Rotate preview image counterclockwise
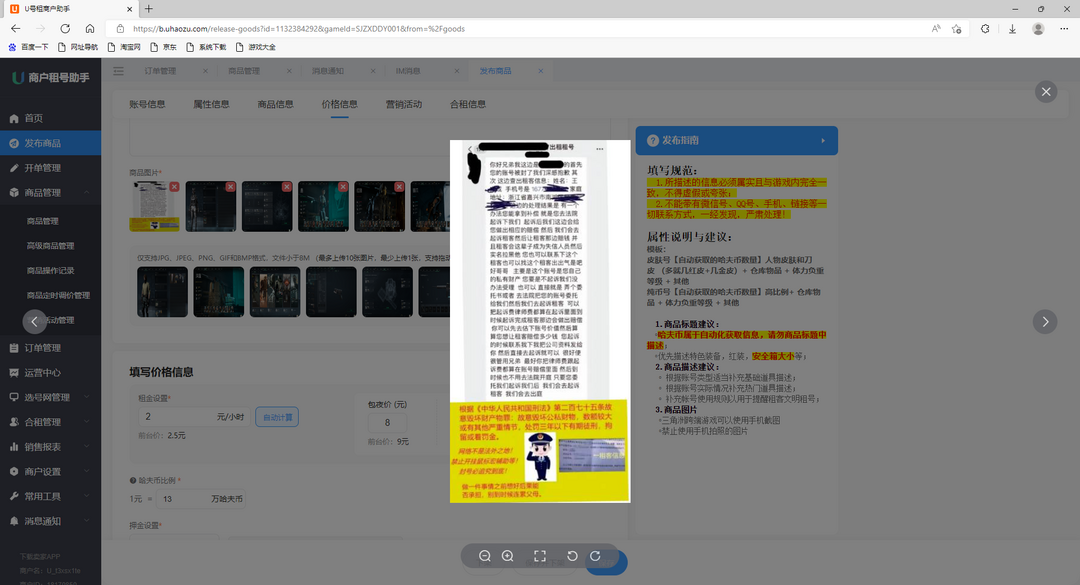The image size is (1080, 585). (x=572, y=556)
